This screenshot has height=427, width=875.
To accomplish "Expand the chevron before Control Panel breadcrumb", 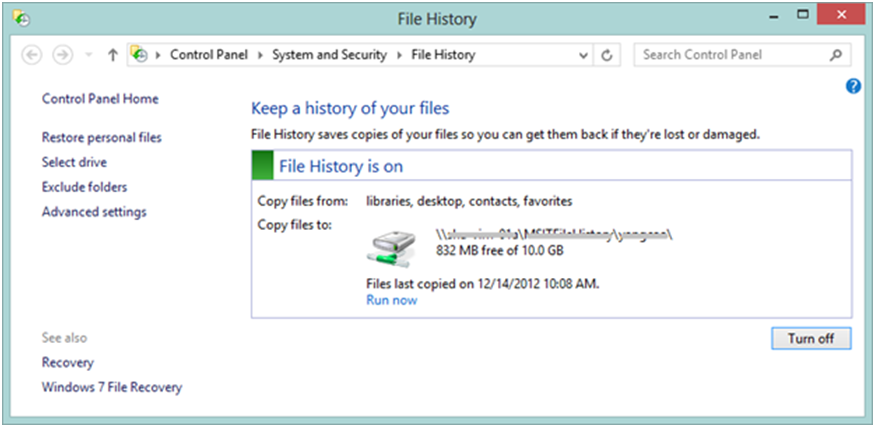I will click(x=158, y=55).
